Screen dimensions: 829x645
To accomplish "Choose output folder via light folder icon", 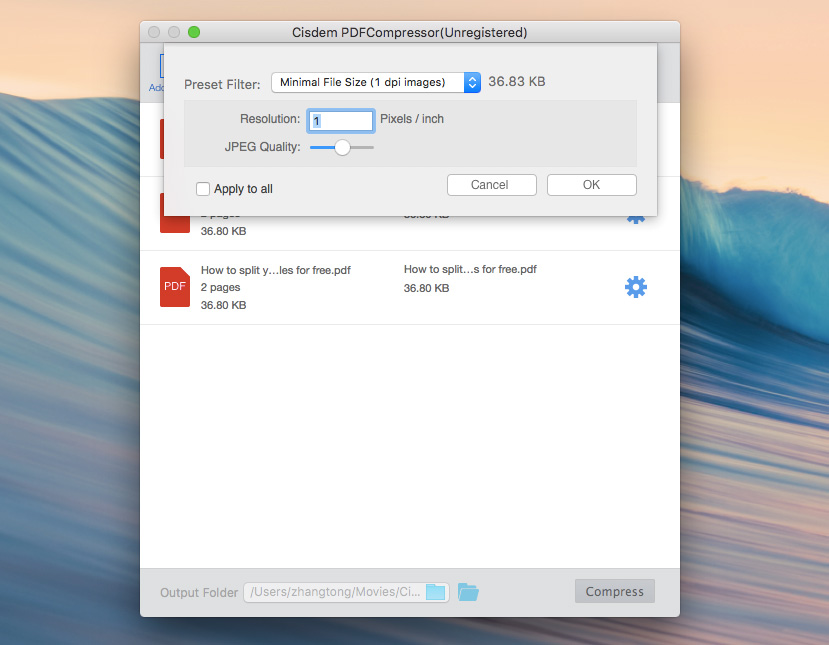I will (436, 592).
